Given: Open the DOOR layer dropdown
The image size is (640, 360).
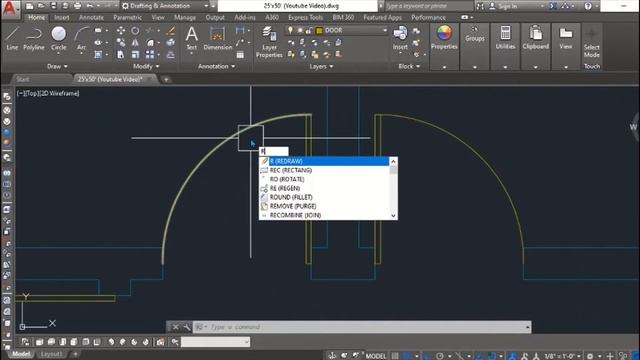Looking at the screenshot, I should coord(384,30).
